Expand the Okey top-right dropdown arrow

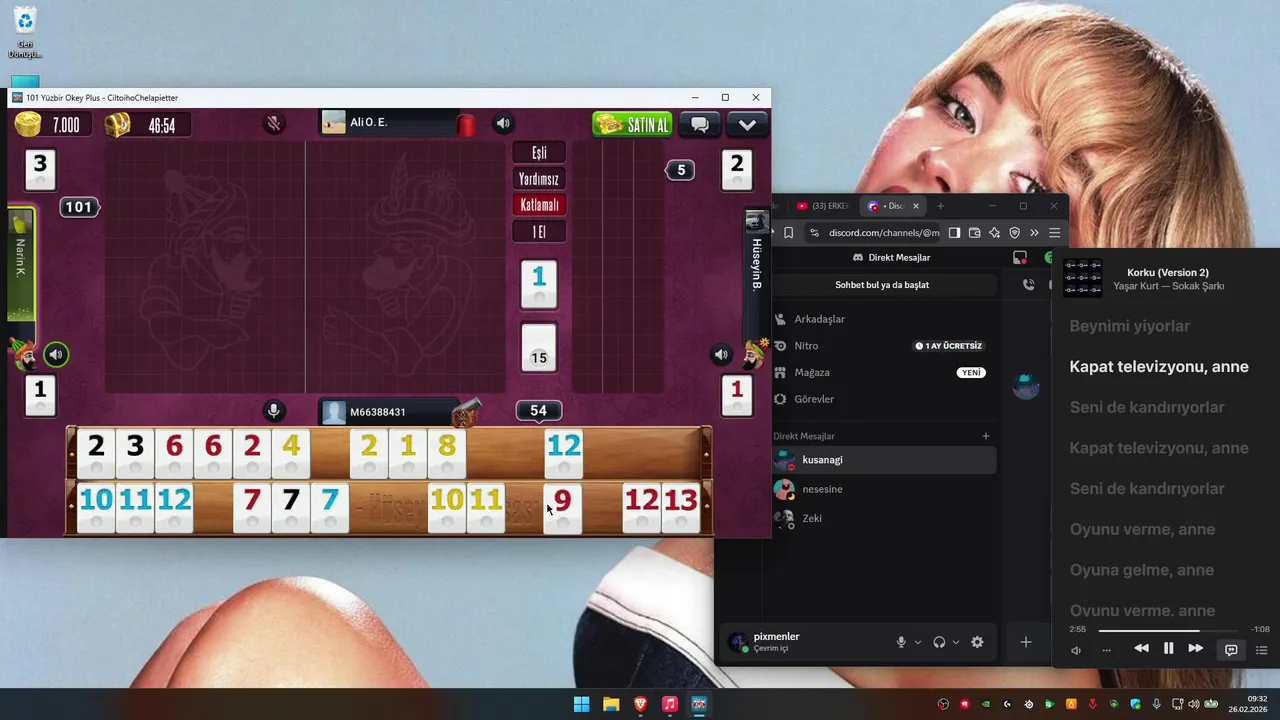747,124
